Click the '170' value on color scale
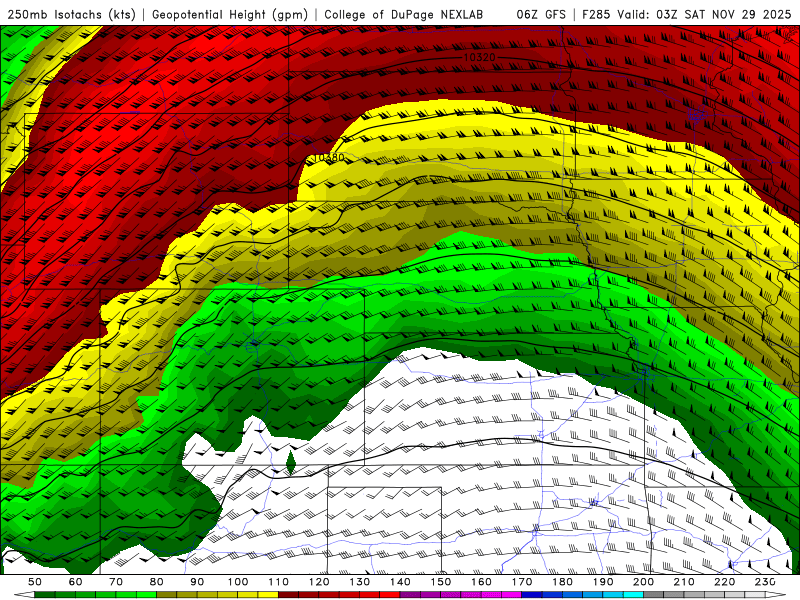 click(x=521, y=582)
